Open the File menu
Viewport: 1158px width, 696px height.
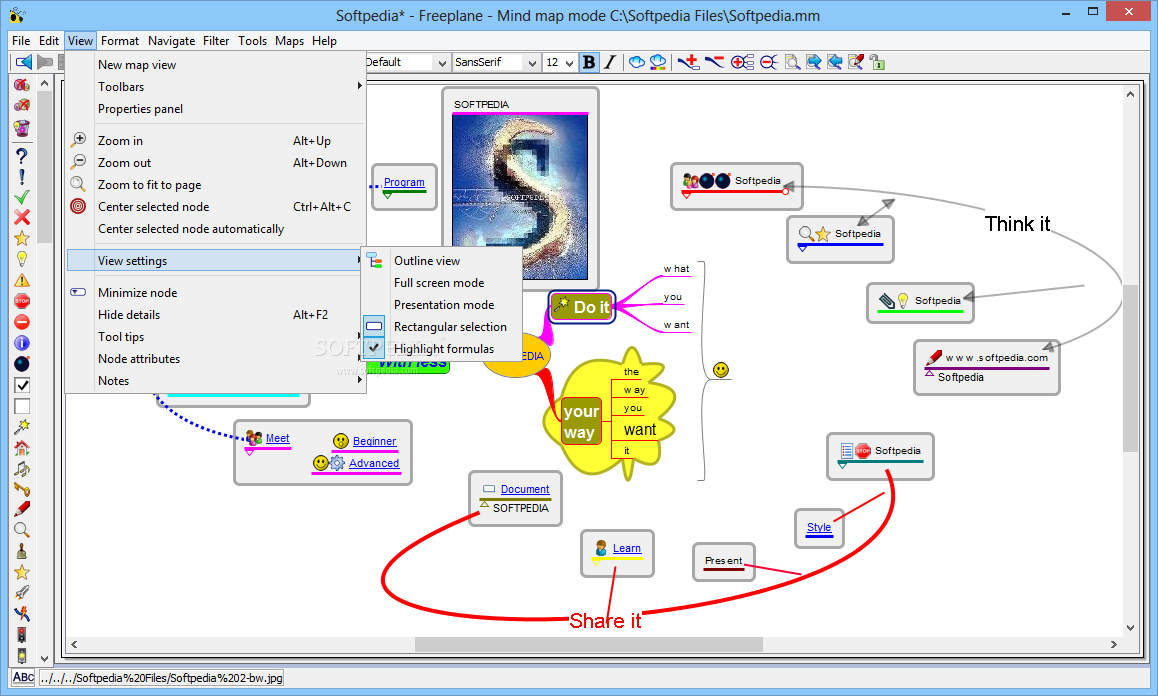coord(21,41)
